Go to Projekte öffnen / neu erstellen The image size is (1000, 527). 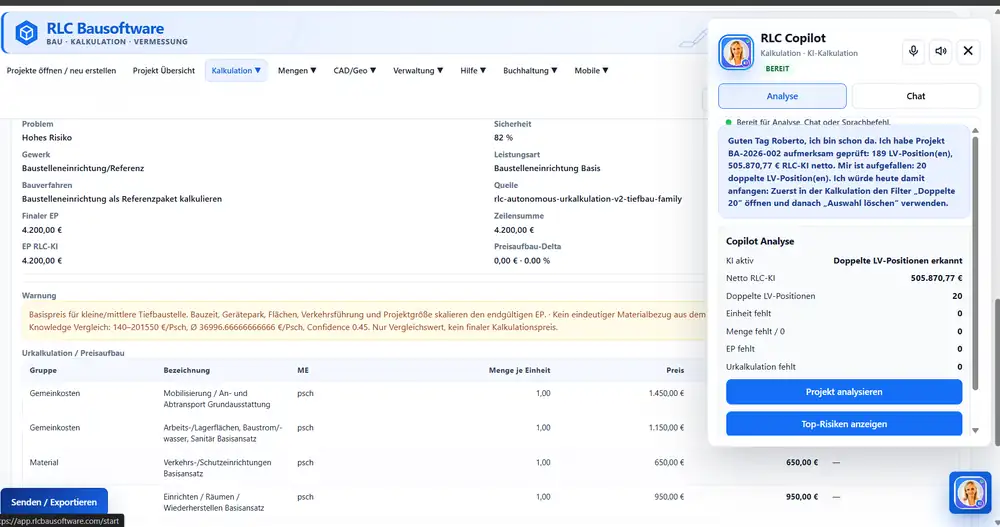[x=61, y=71]
